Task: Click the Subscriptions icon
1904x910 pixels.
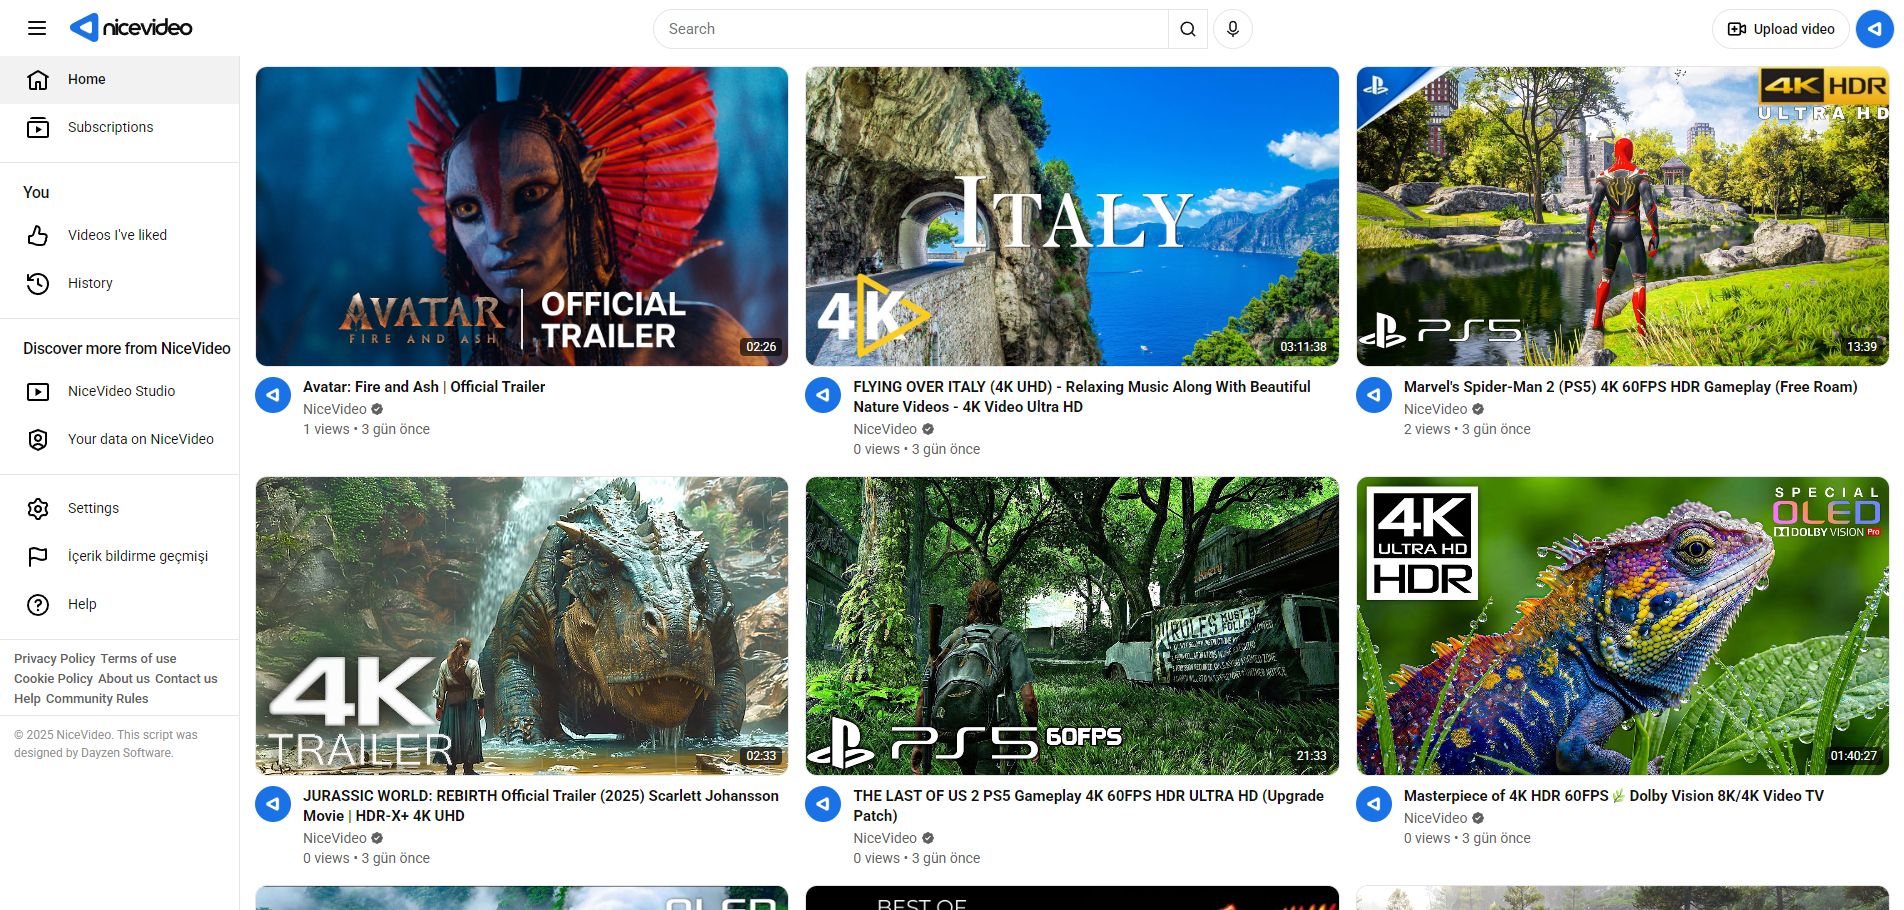Action: [x=38, y=128]
